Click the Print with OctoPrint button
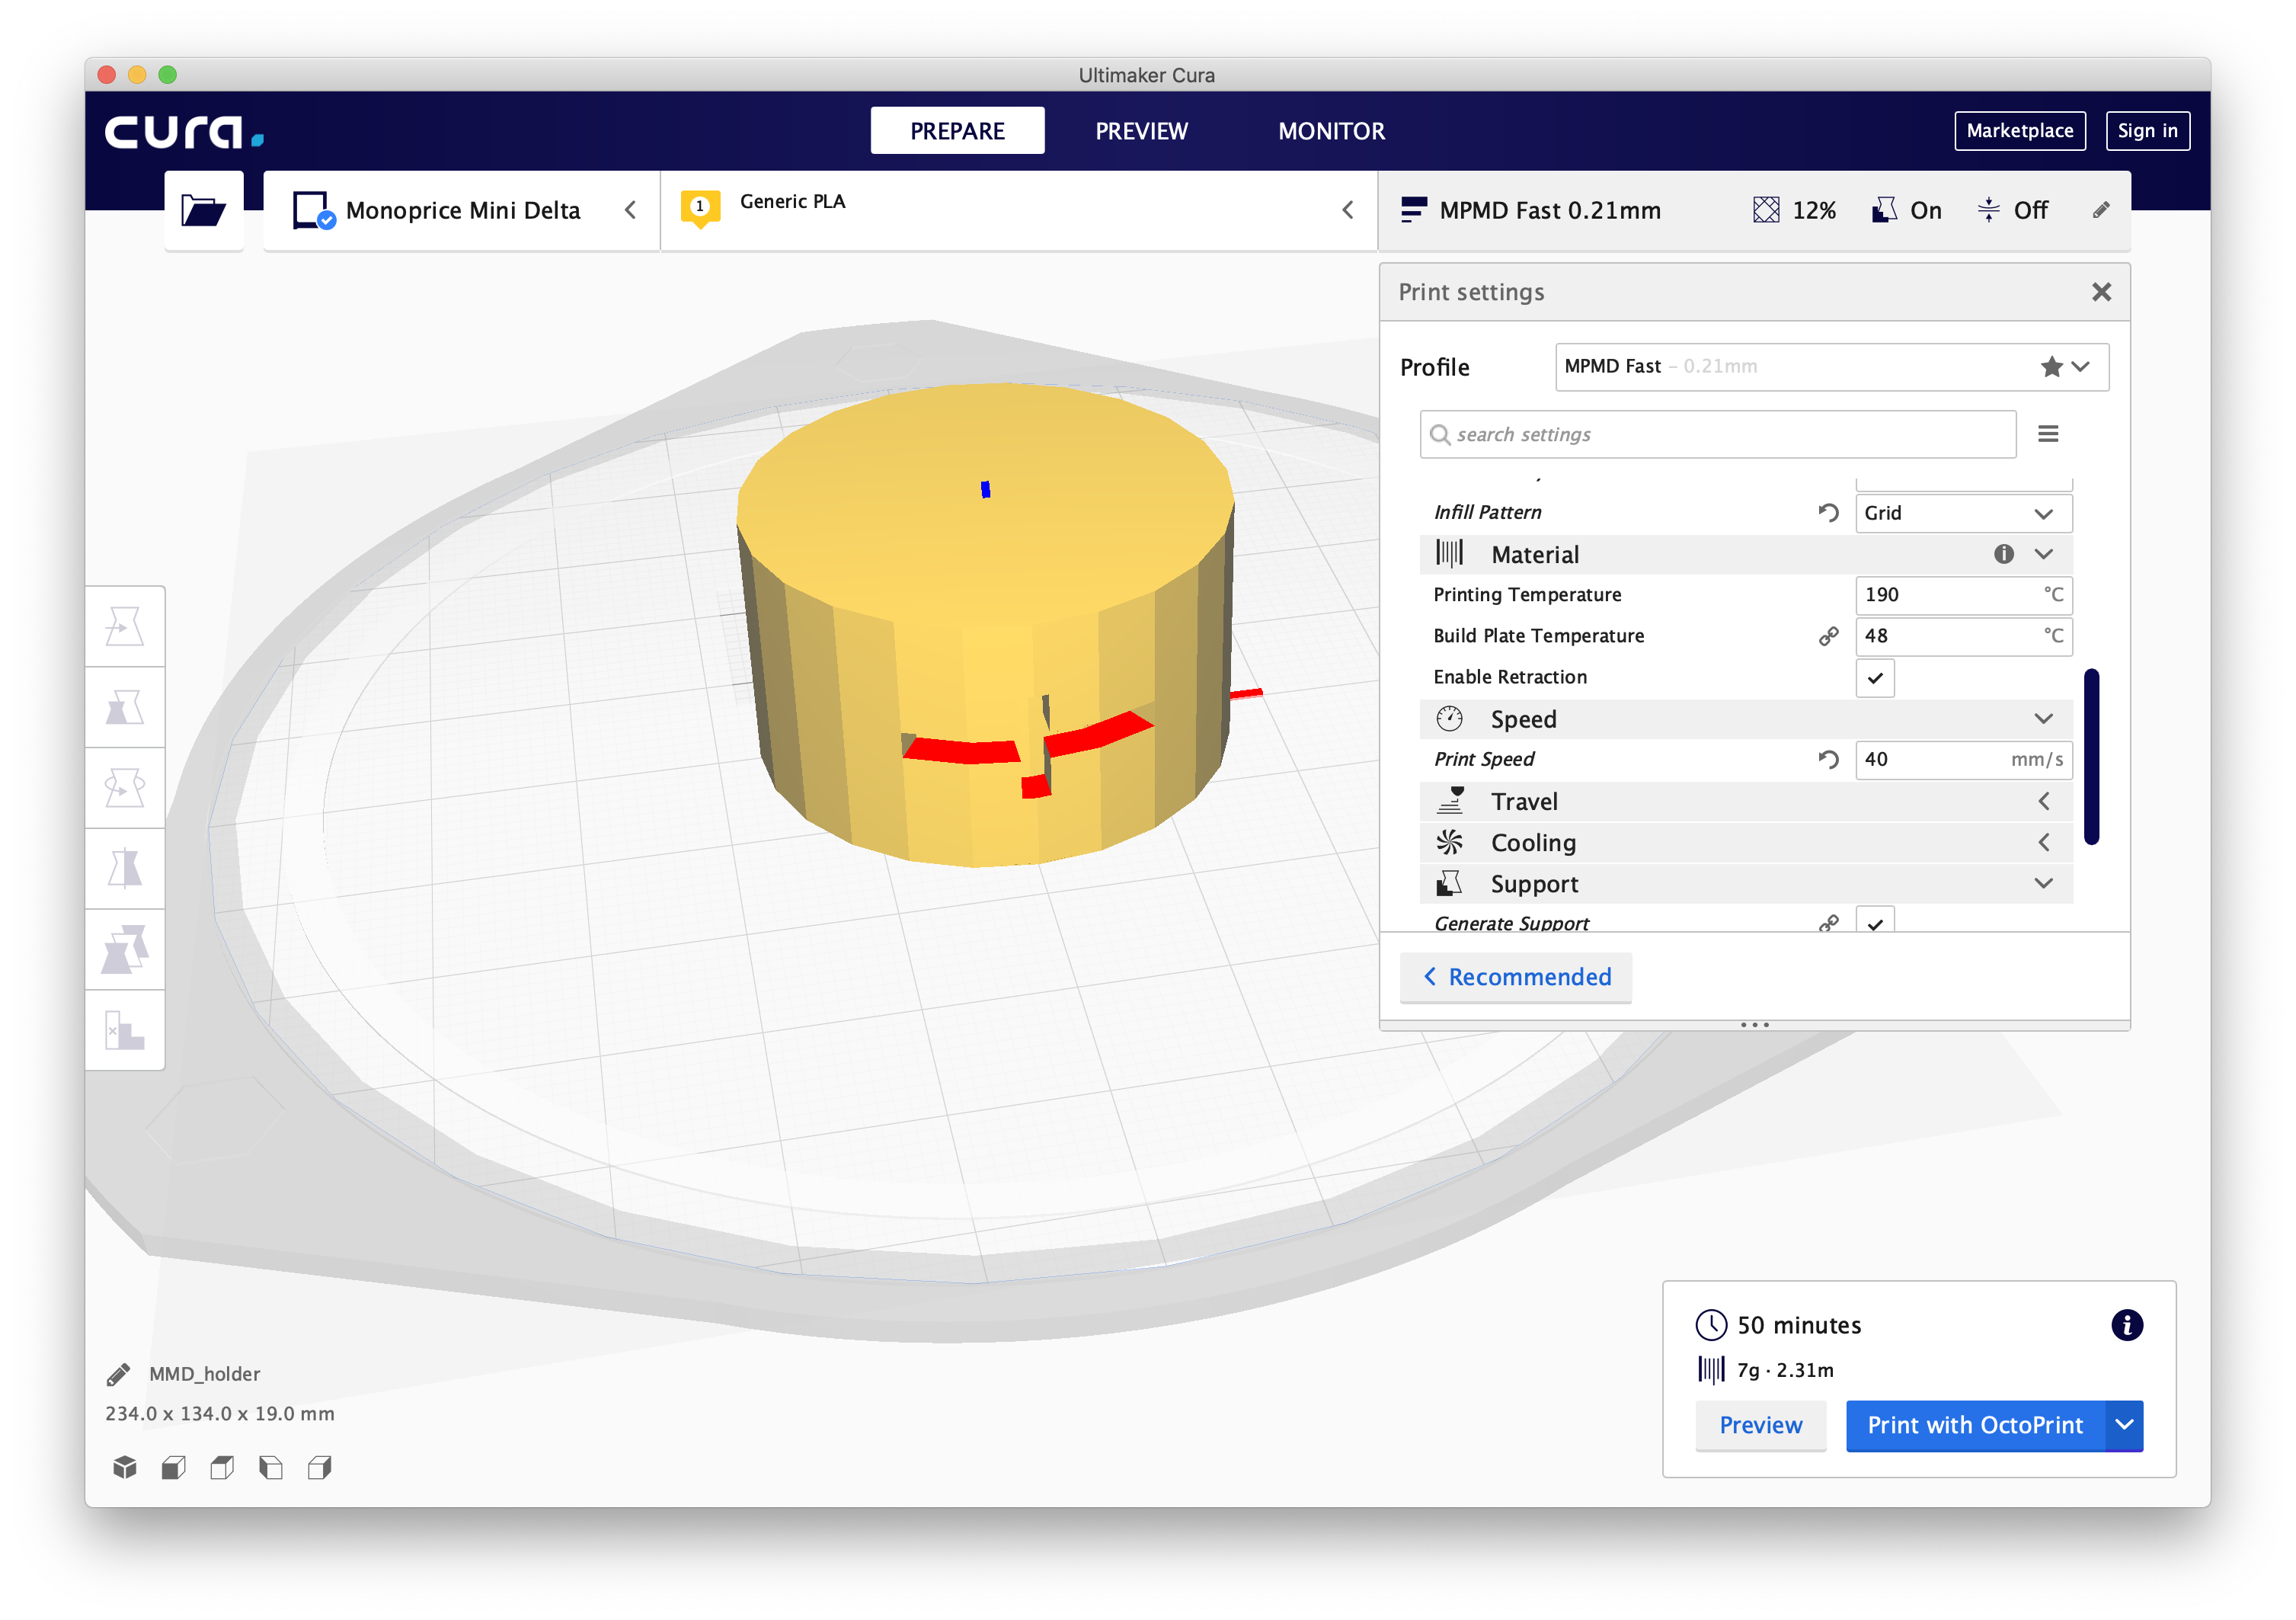 pos(1975,1425)
